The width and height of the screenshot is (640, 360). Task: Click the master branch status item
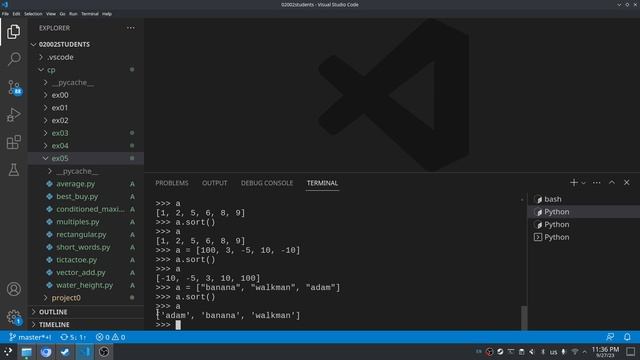[30, 337]
